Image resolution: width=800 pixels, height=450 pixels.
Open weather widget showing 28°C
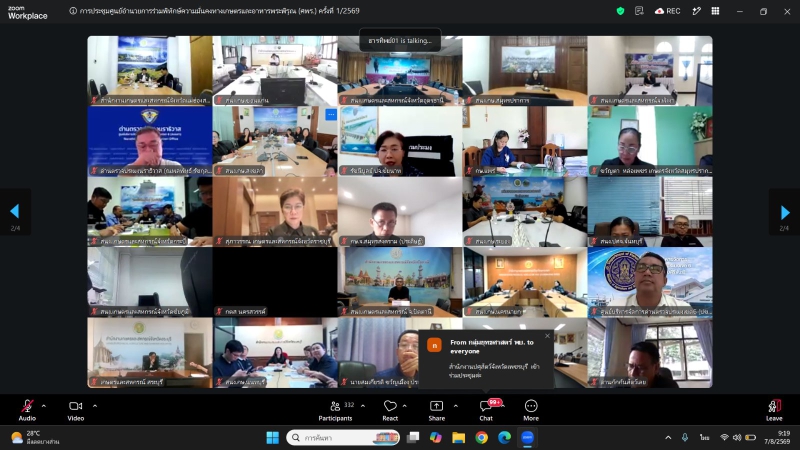[x=35, y=437]
